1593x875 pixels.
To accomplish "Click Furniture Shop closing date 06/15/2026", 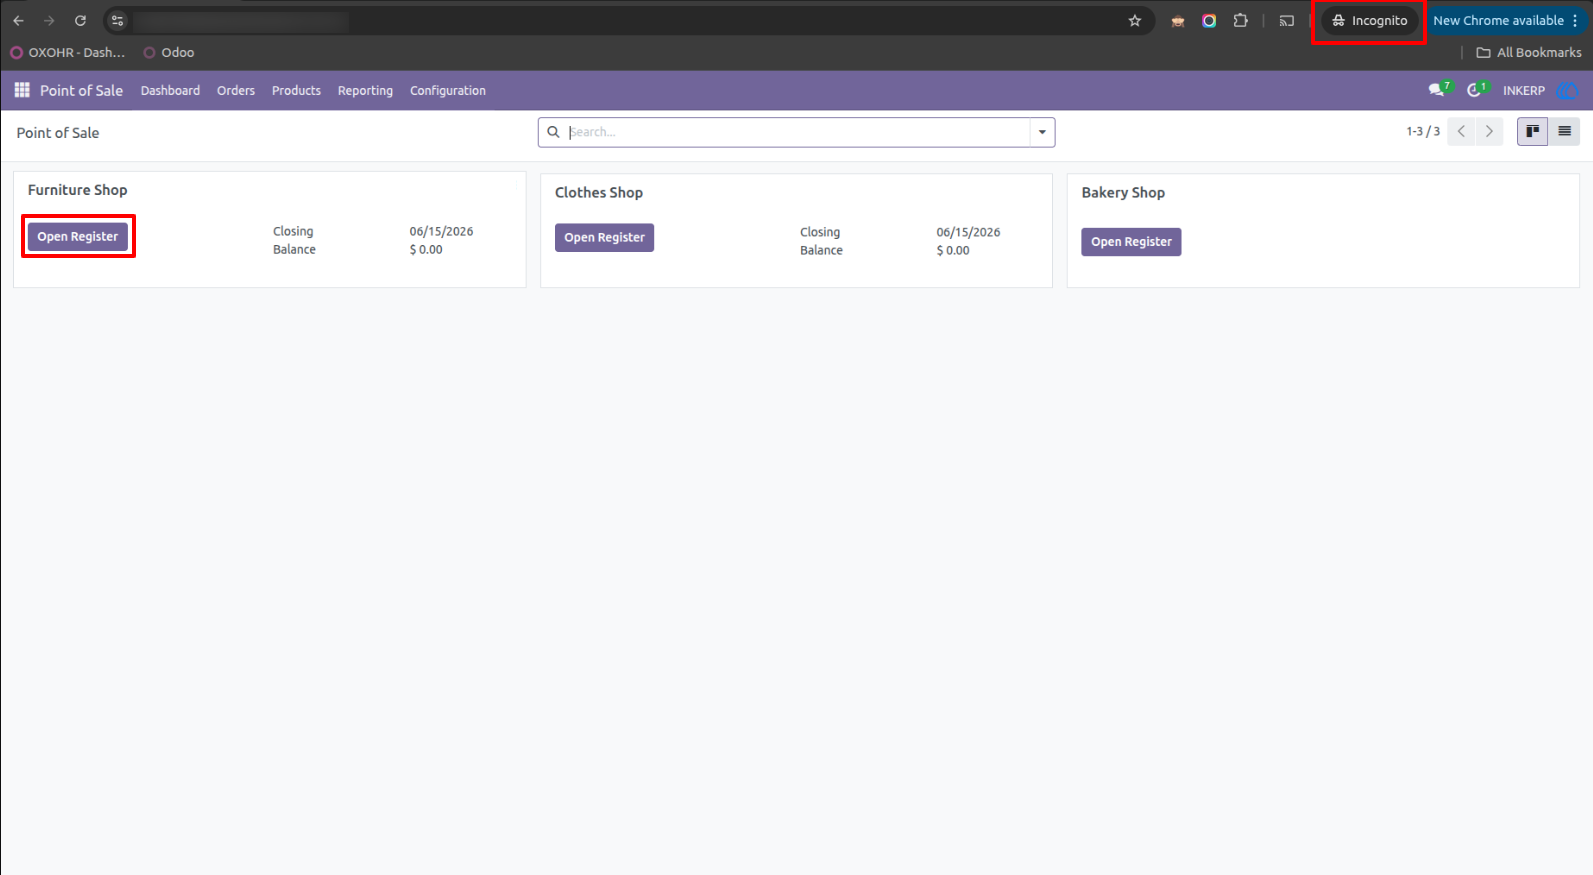I will pos(441,231).
